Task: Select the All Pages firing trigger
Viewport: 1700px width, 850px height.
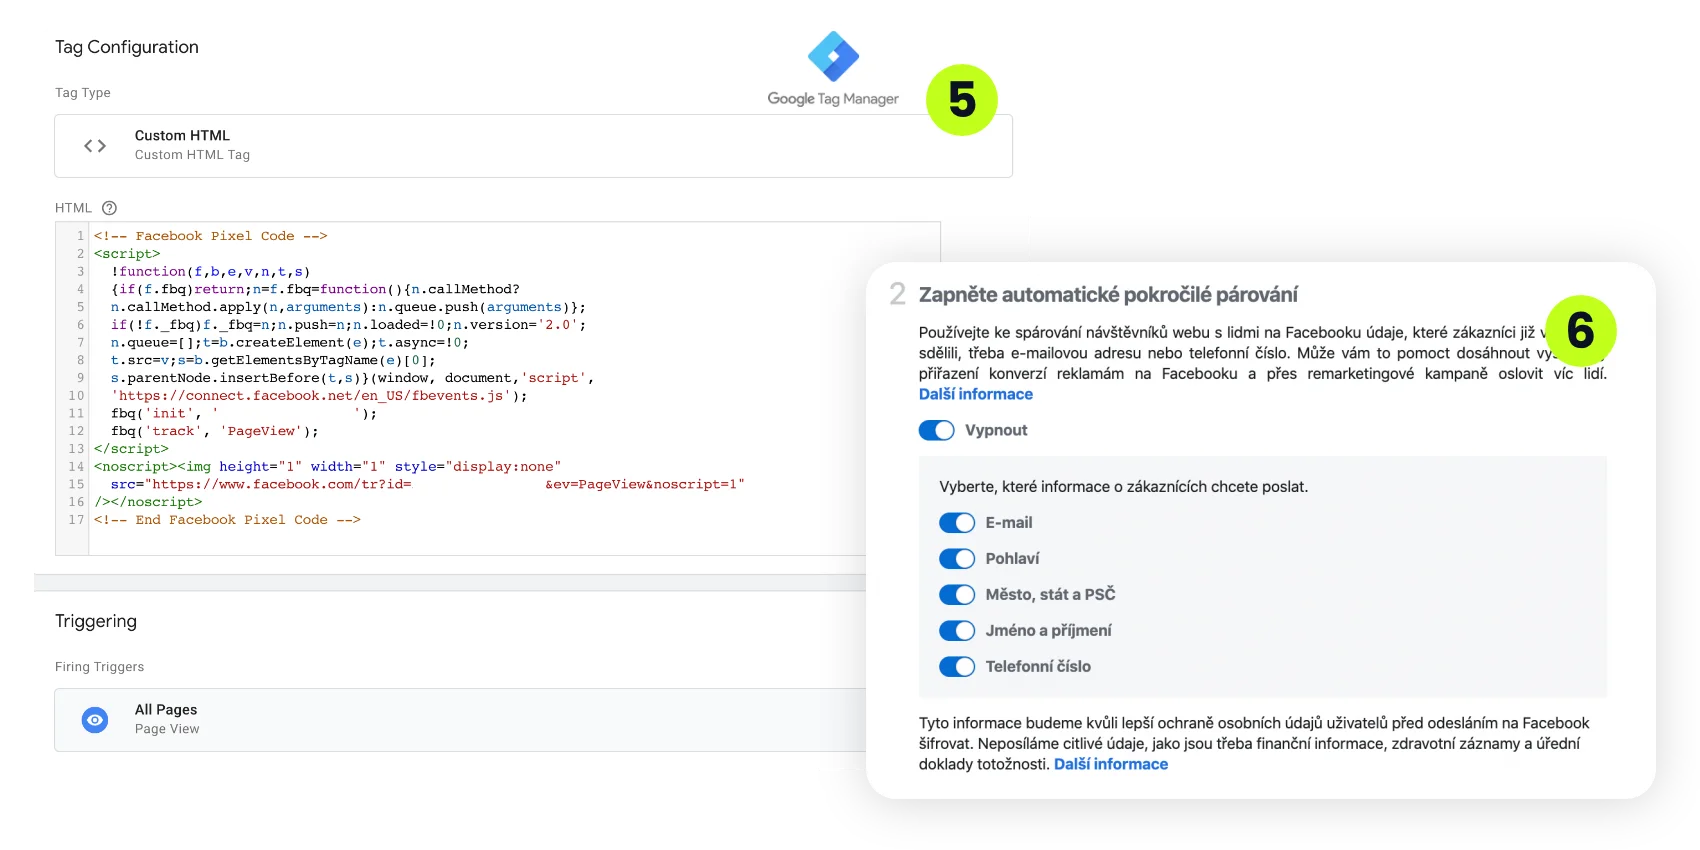Action: (460, 720)
